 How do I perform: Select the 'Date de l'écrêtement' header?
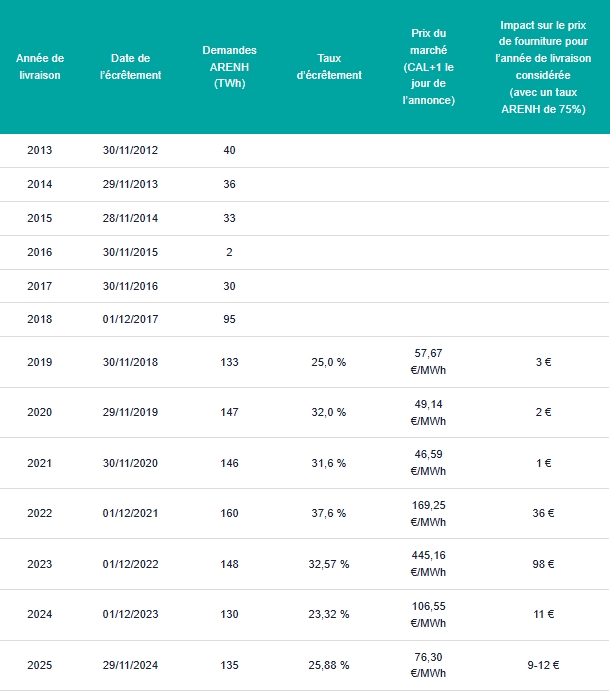[130, 67]
